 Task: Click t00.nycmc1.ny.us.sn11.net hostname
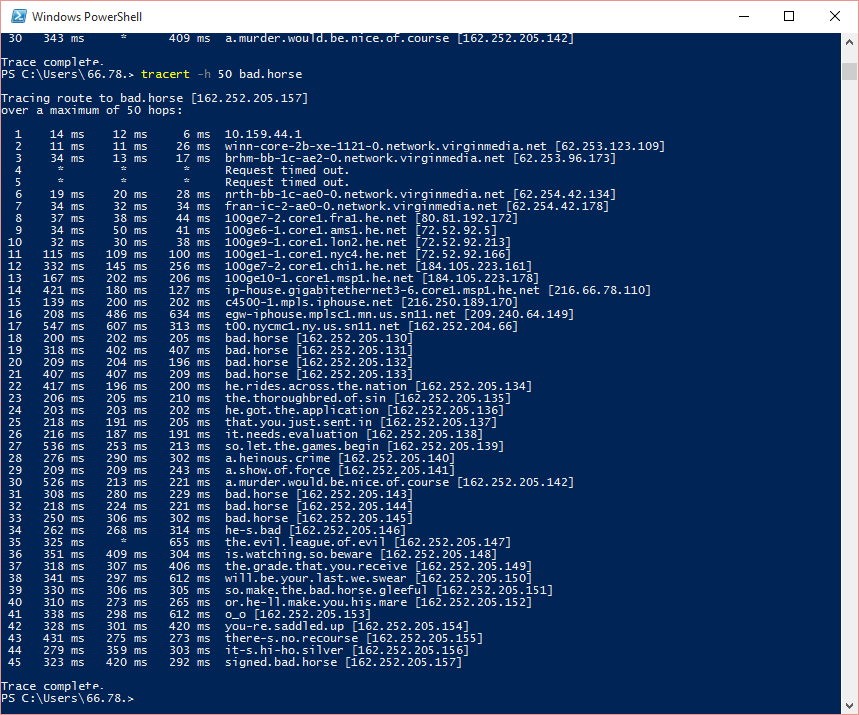pyautogui.click(x=312, y=327)
